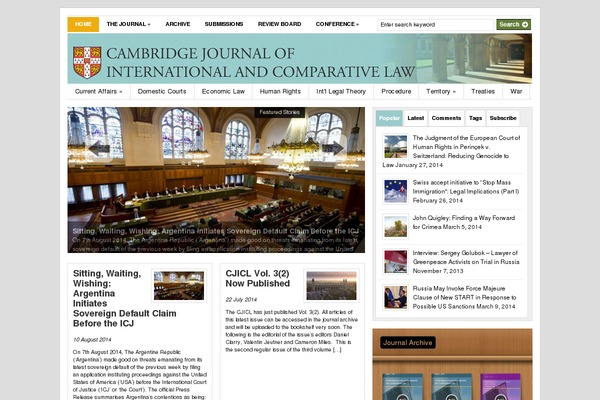
Task: Switch to the Comments tab
Action: [446, 118]
